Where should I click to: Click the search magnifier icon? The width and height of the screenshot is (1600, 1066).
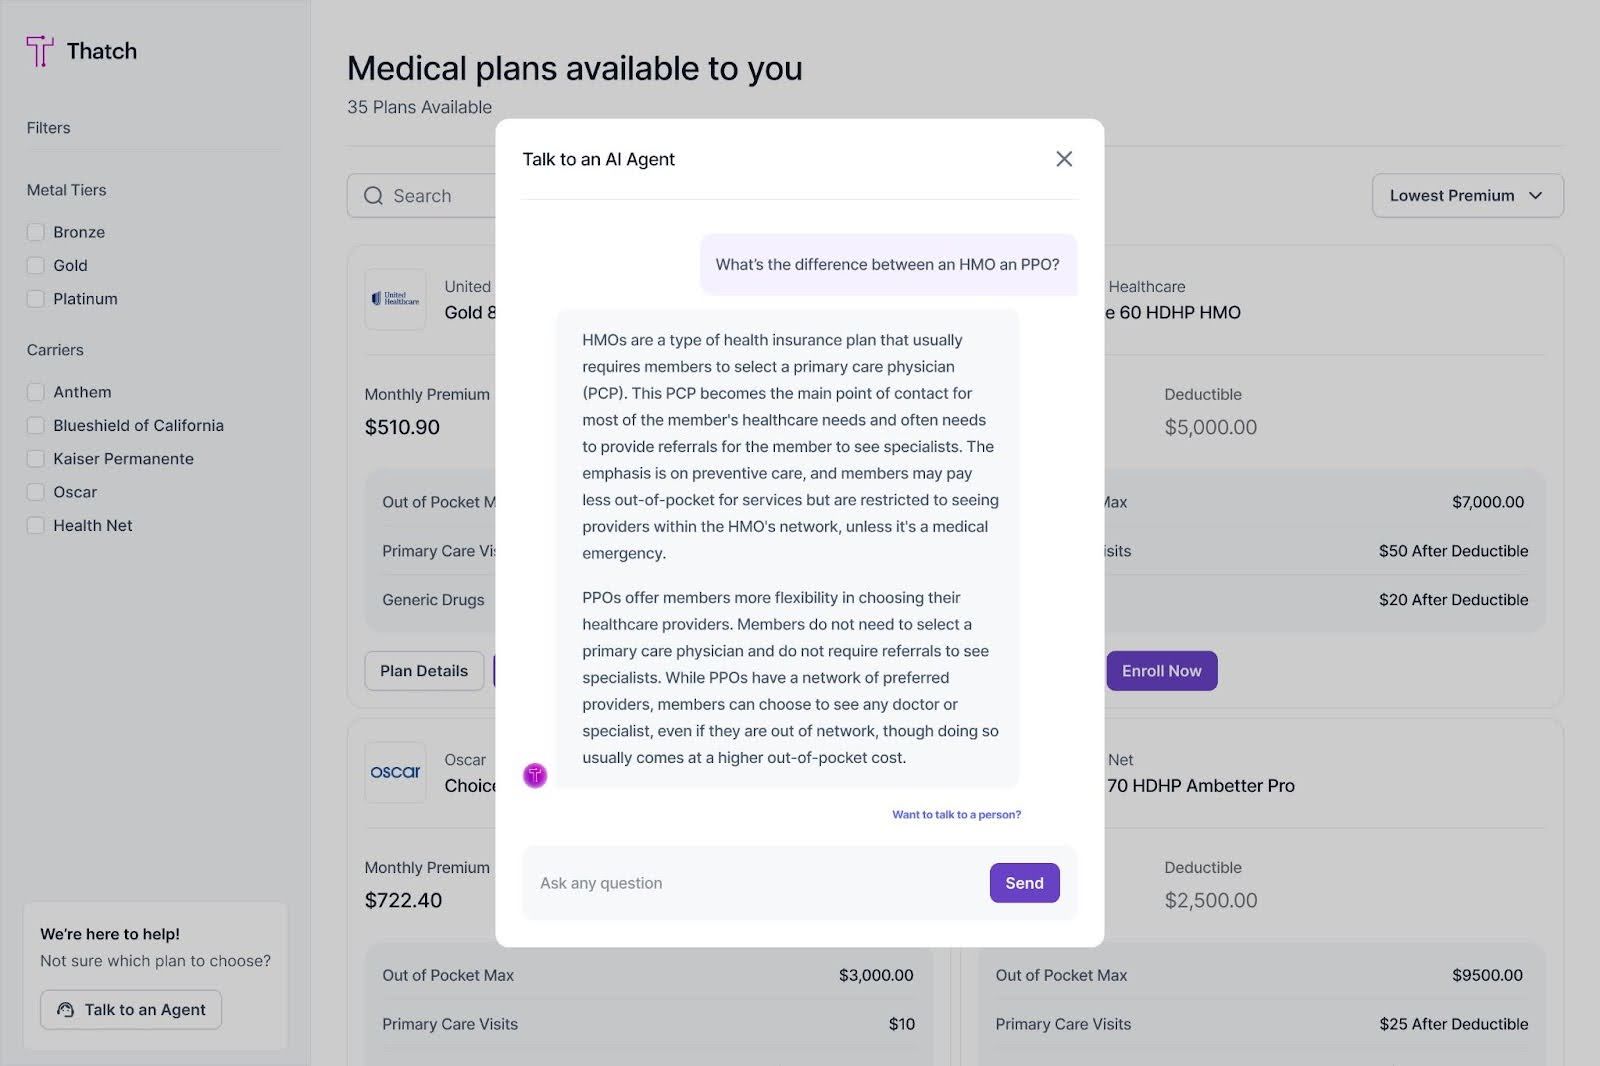[373, 195]
